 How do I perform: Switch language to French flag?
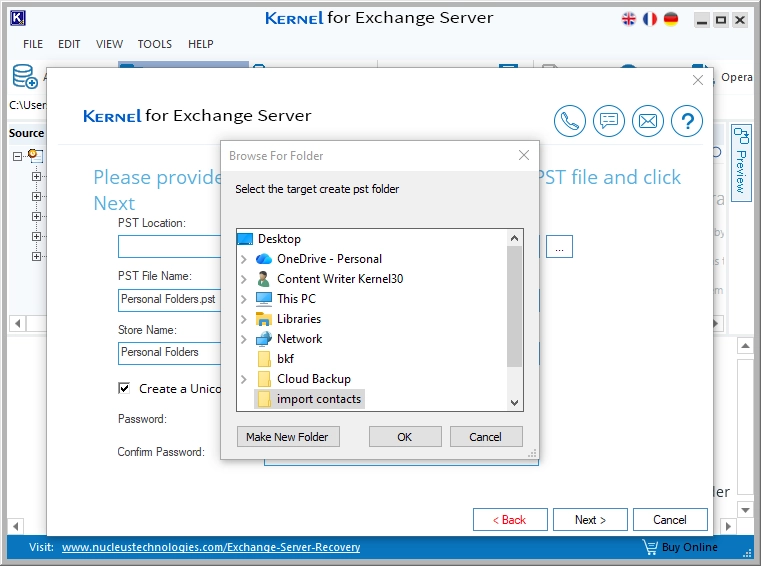point(650,19)
